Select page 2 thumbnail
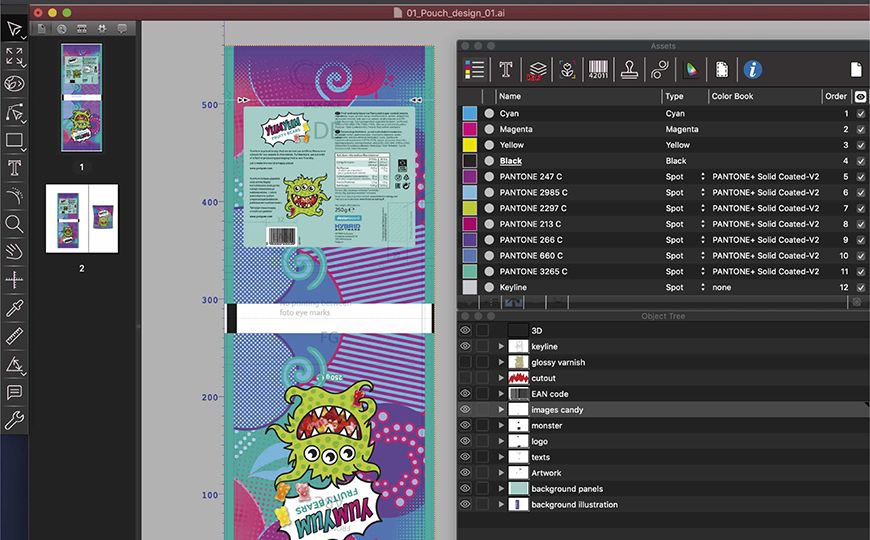The image size is (870, 540). [x=82, y=219]
